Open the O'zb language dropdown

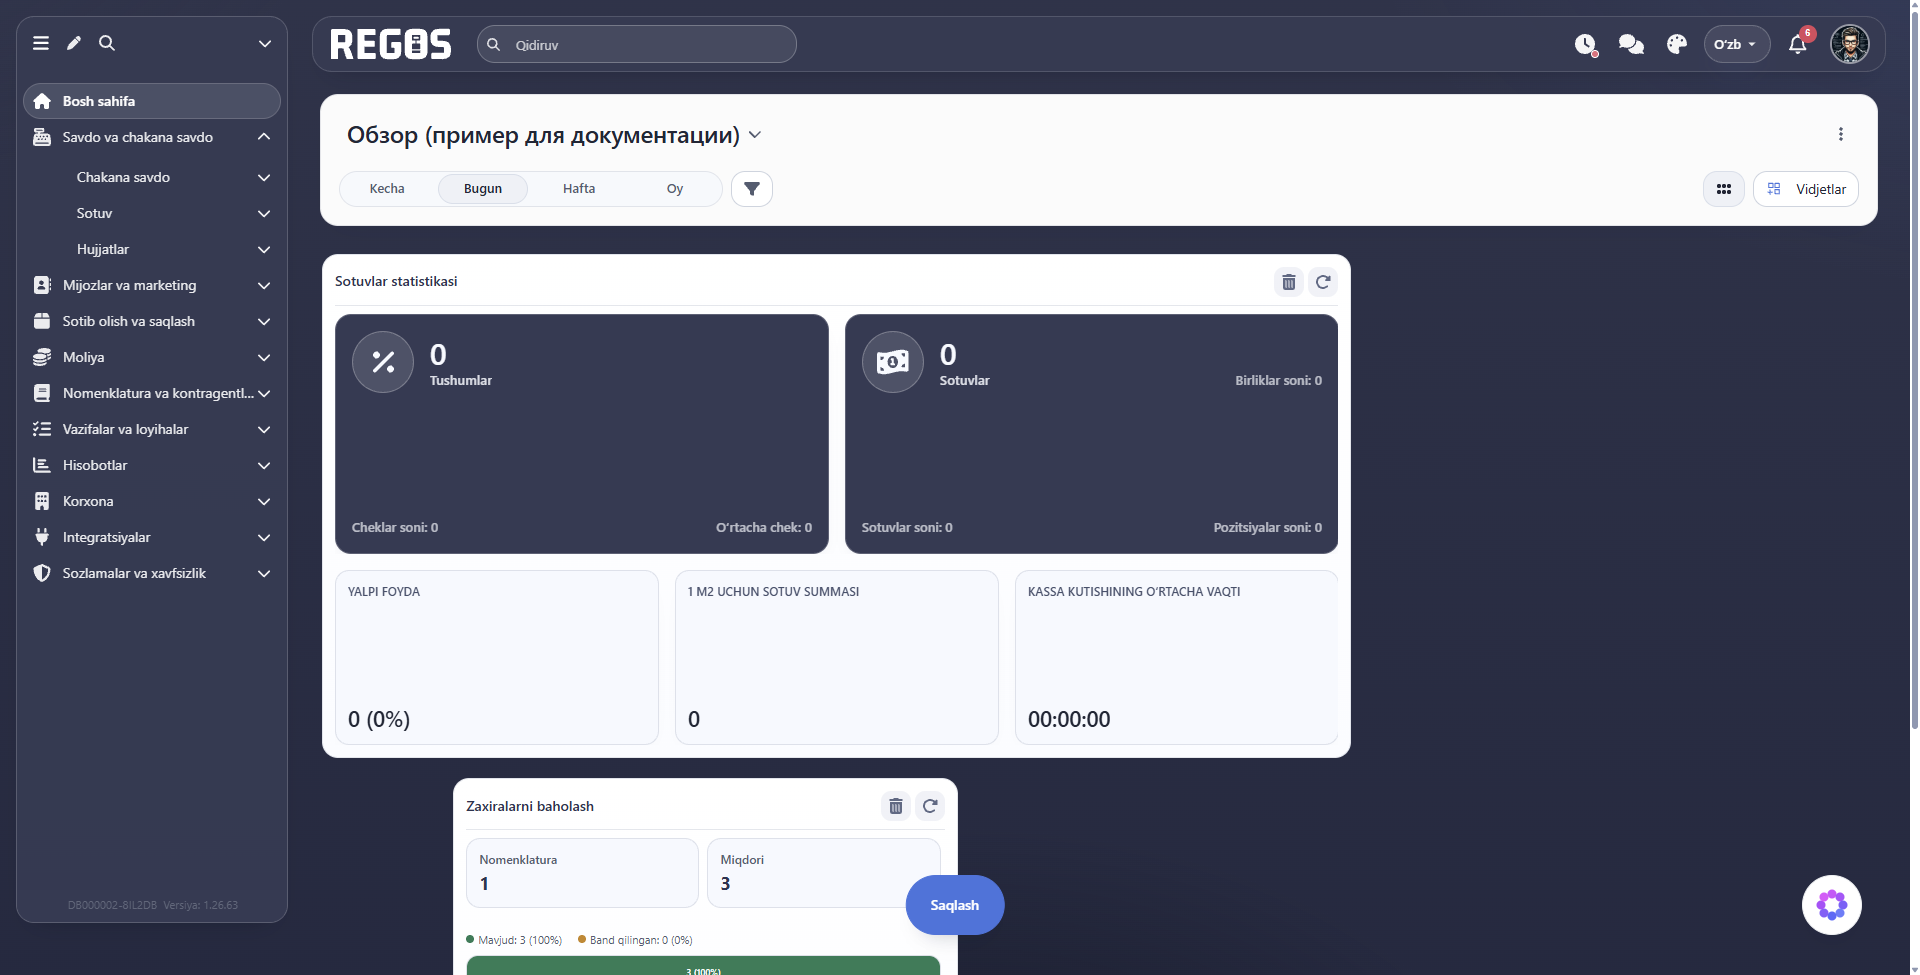point(1737,44)
